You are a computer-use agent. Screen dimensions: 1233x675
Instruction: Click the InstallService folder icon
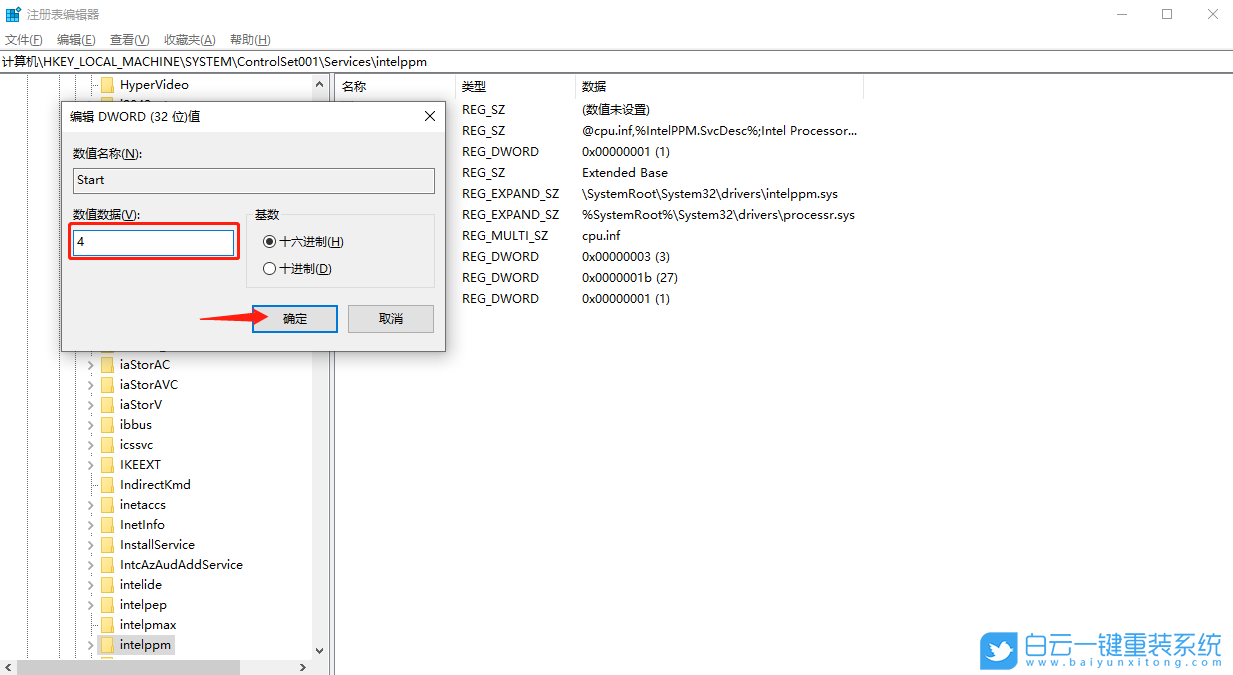[106, 544]
